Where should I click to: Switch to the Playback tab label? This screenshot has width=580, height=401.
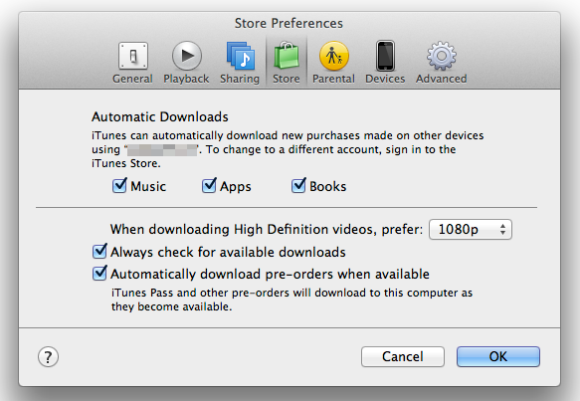[x=186, y=79]
